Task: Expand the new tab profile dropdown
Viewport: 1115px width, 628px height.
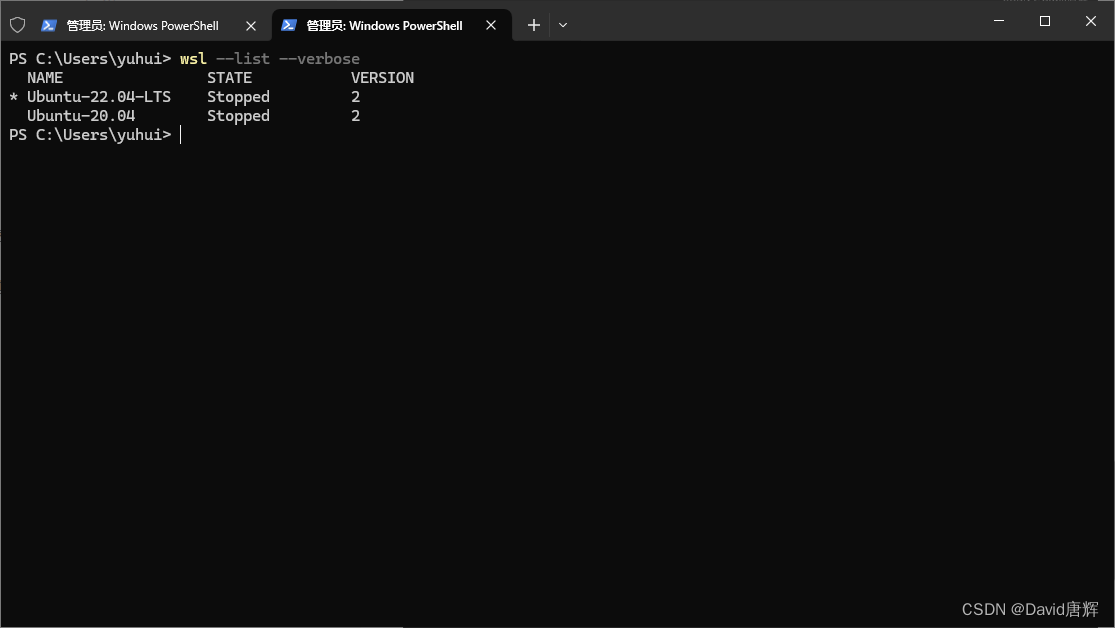Action: pyautogui.click(x=563, y=26)
